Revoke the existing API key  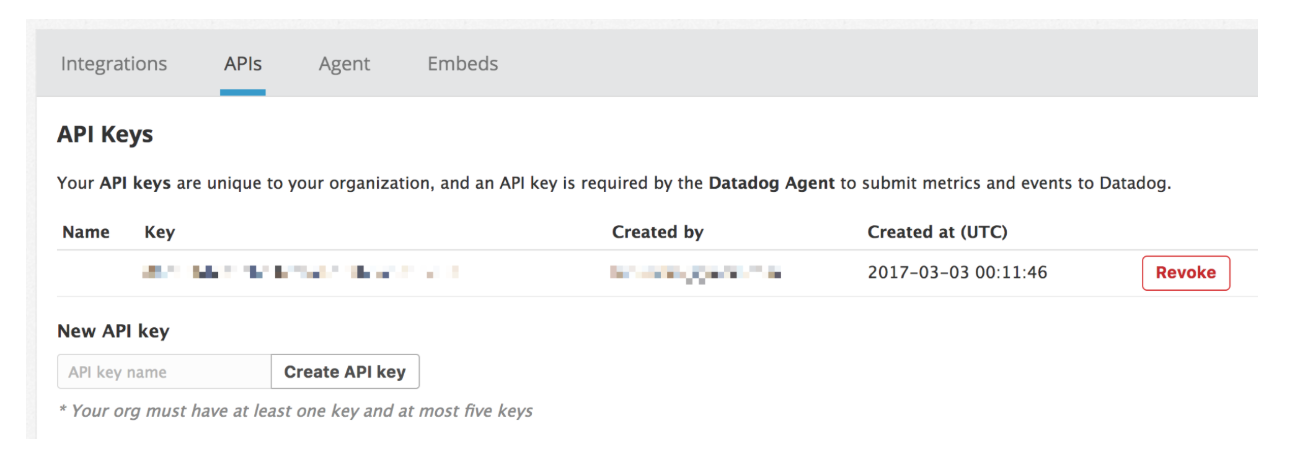[x=1185, y=273]
